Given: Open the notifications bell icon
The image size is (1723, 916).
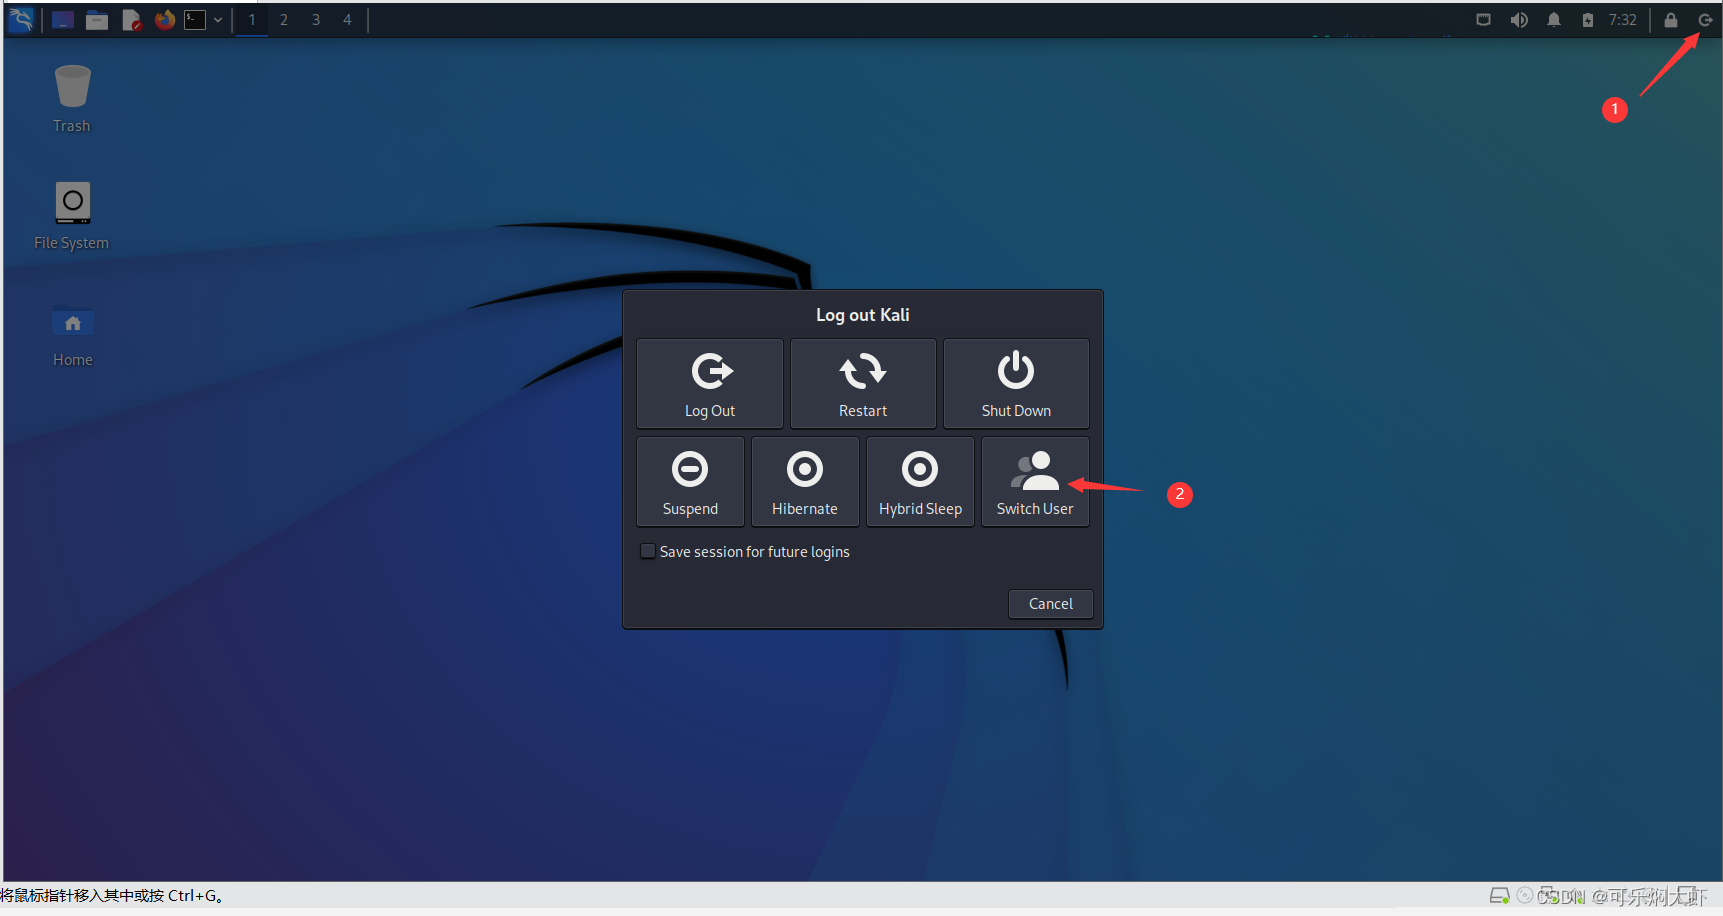Looking at the screenshot, I should pos(1554,20).
